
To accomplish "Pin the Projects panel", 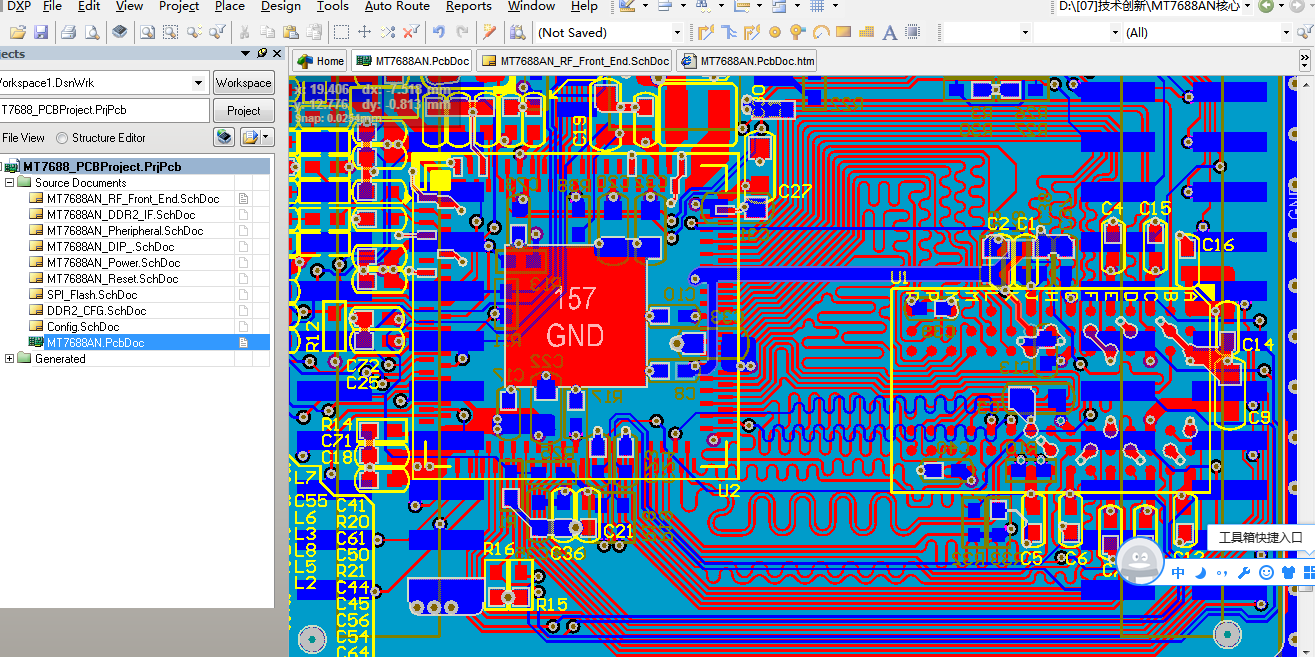I will pyautogui.click(x=262, y=53).
